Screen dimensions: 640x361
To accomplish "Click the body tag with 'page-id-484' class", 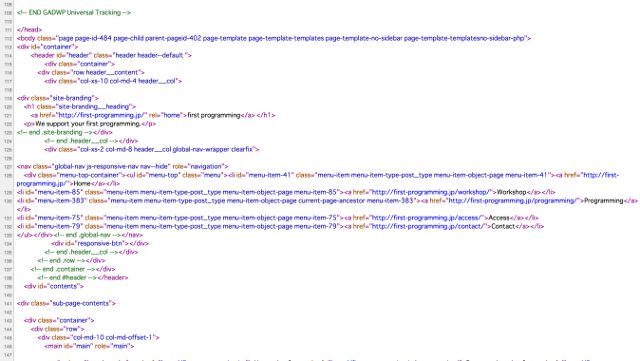I will point(274,38).
